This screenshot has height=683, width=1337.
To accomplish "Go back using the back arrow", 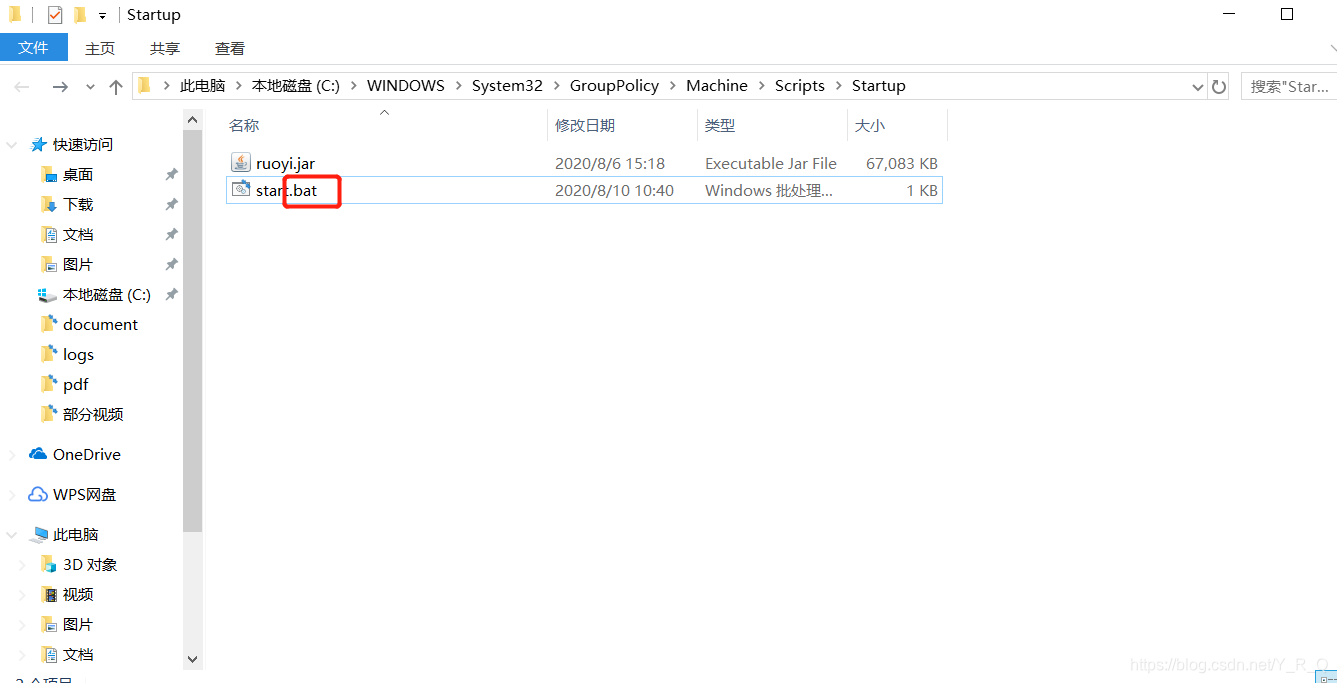I will pyautogui.click(x=22, y=87).
